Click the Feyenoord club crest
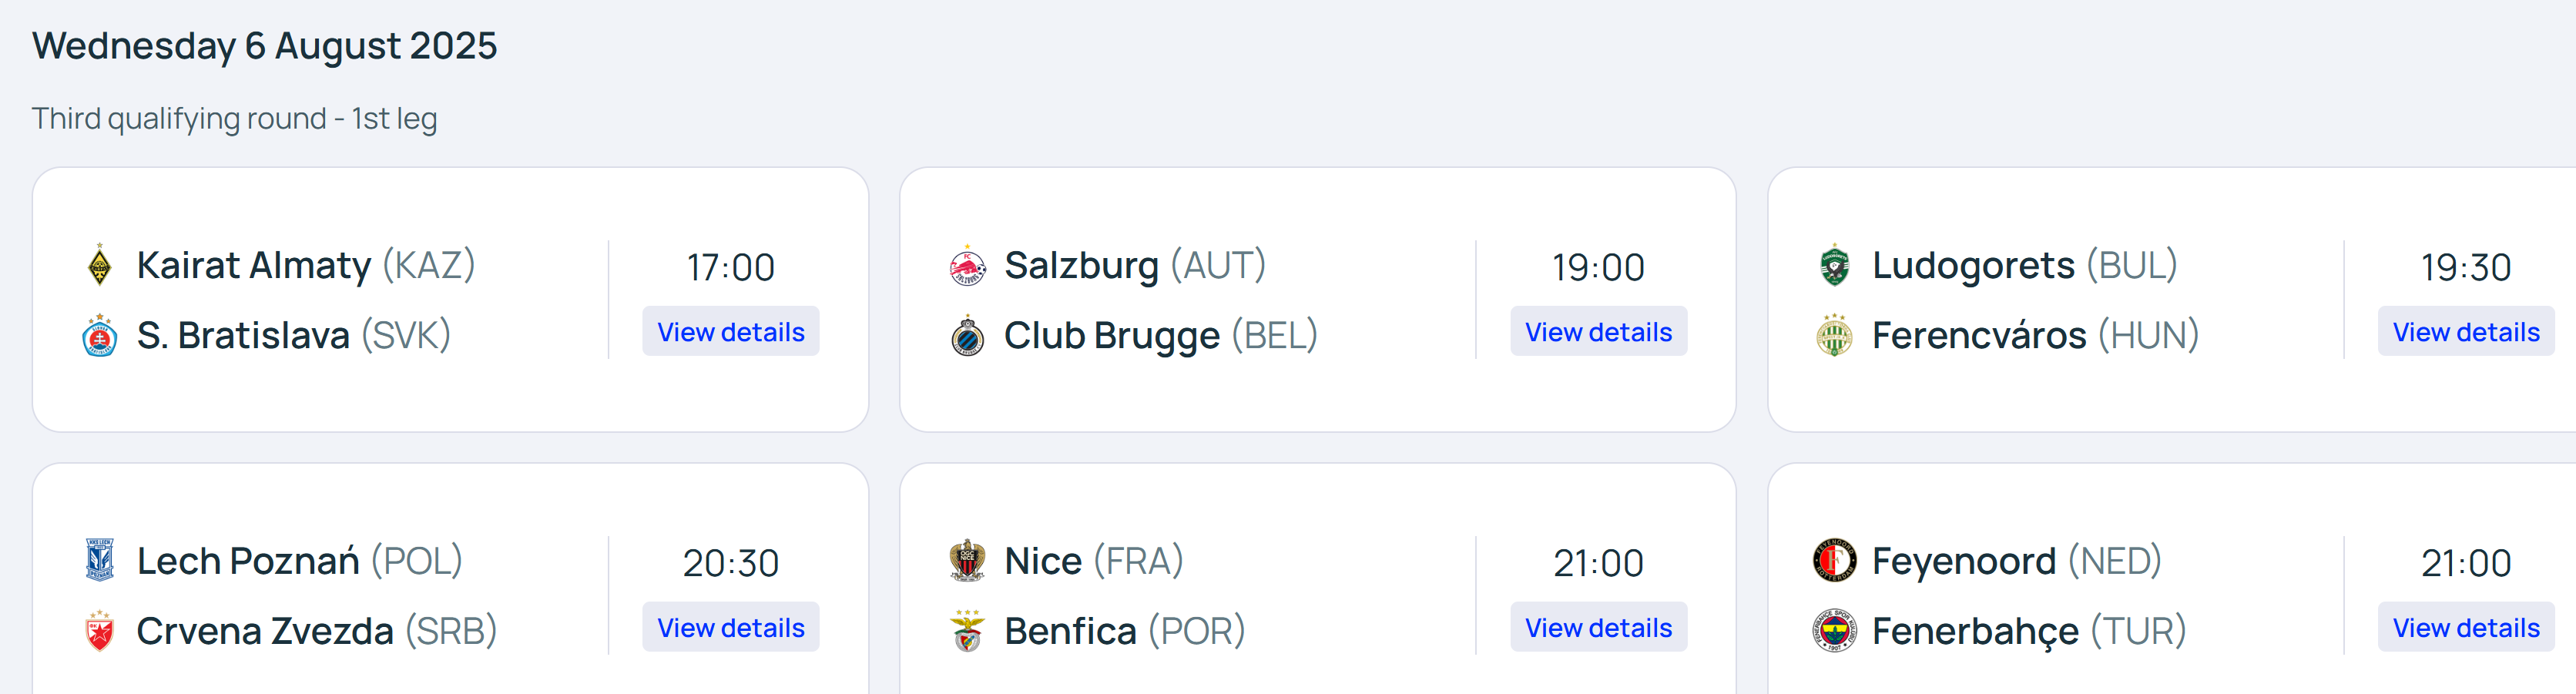2576x694 pixels. click(x=1834, y=560)
